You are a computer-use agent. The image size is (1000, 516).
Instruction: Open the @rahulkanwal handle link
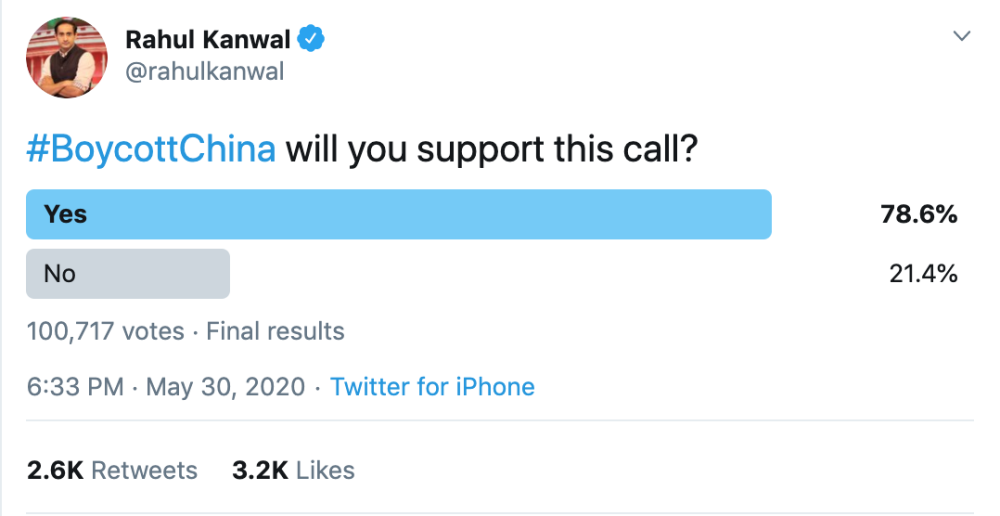pos(205,72)
